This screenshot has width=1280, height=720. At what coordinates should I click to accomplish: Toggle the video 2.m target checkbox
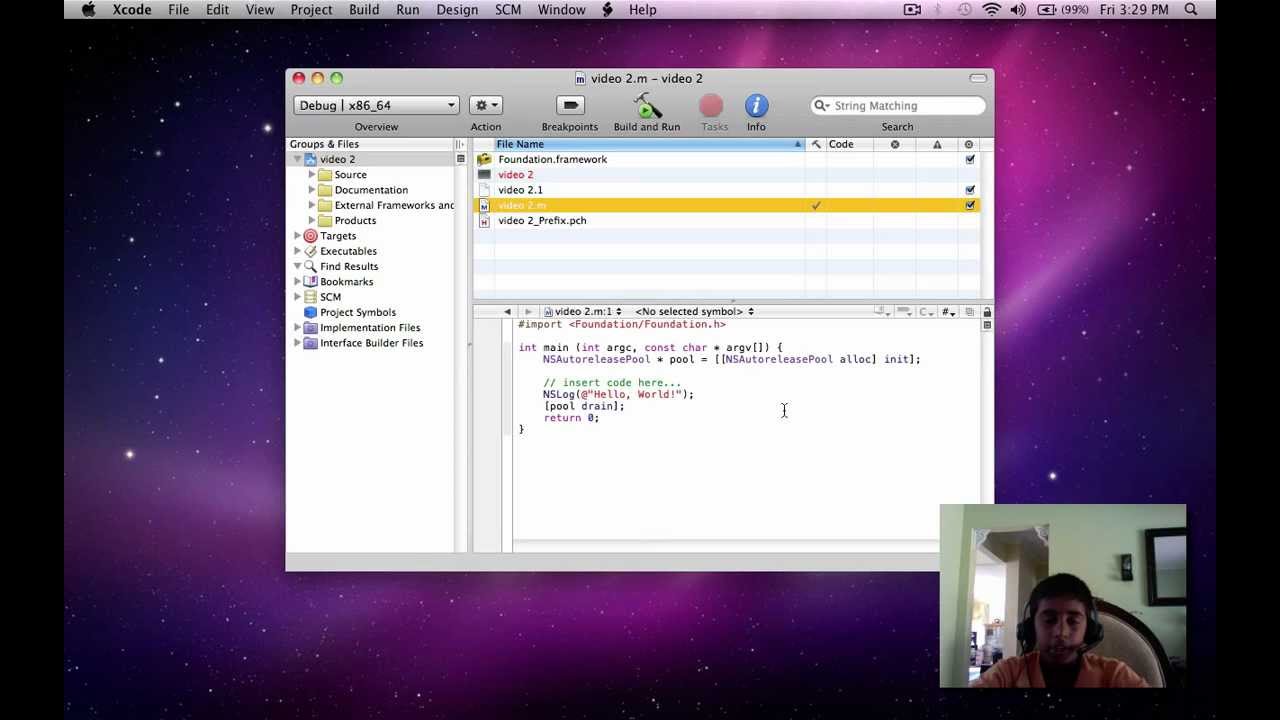click(969, 205)
